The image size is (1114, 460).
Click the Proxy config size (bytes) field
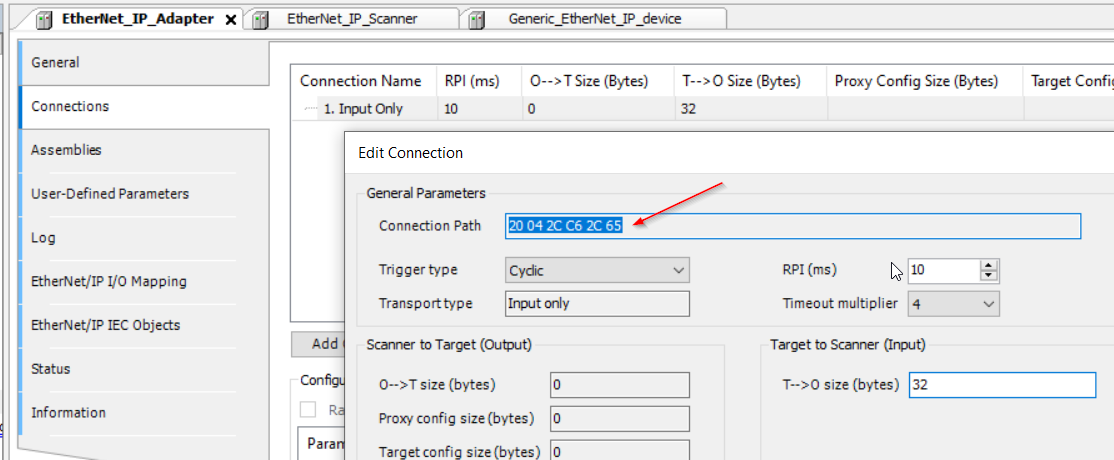point(620,418)
